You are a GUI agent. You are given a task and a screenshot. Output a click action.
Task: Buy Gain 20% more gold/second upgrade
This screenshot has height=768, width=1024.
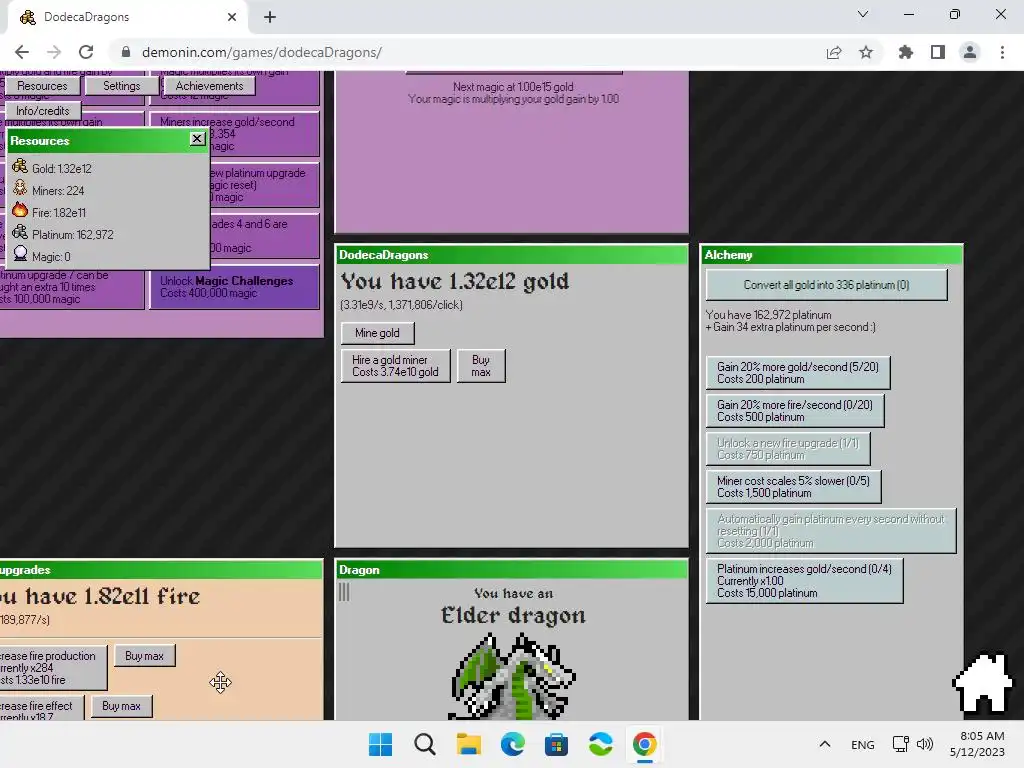[x=798, y=373]
